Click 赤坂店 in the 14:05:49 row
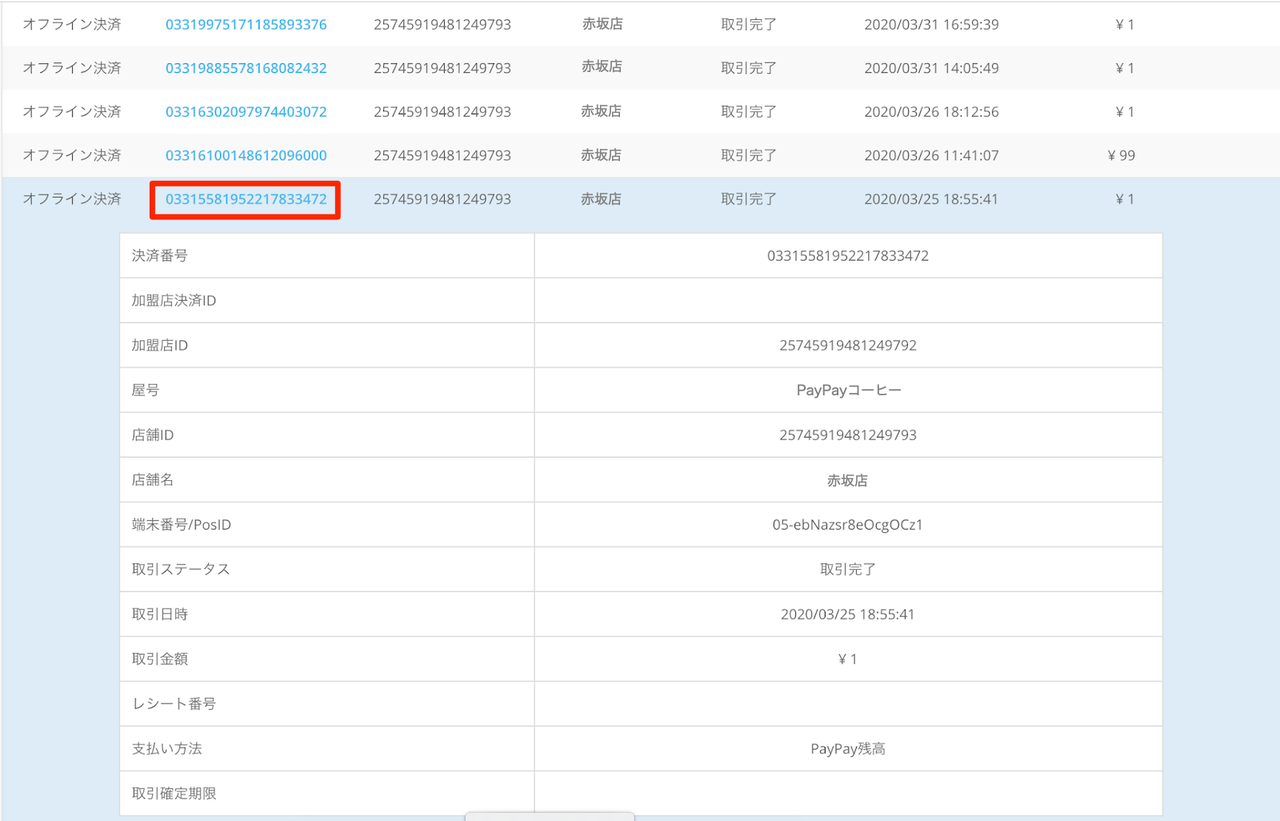1280x821 pixels. pyautogui.click(x=601, y=68)
